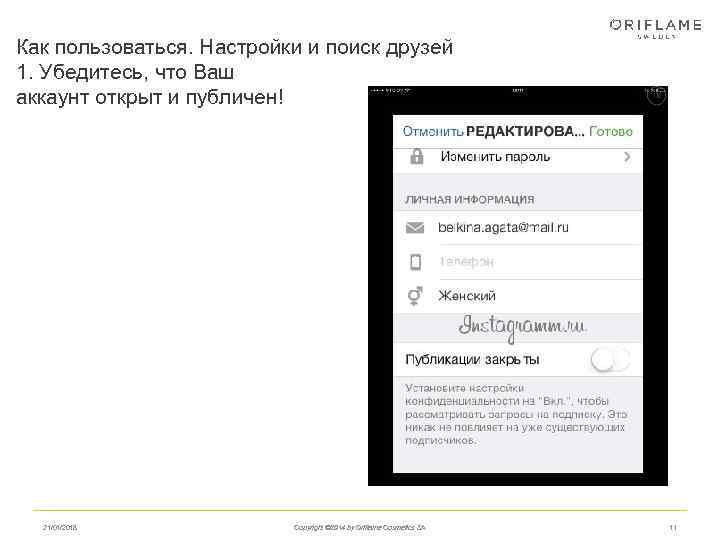Click the envelope email icon
The width and height of the screenshot is (720, 540).
pos(415,227)
